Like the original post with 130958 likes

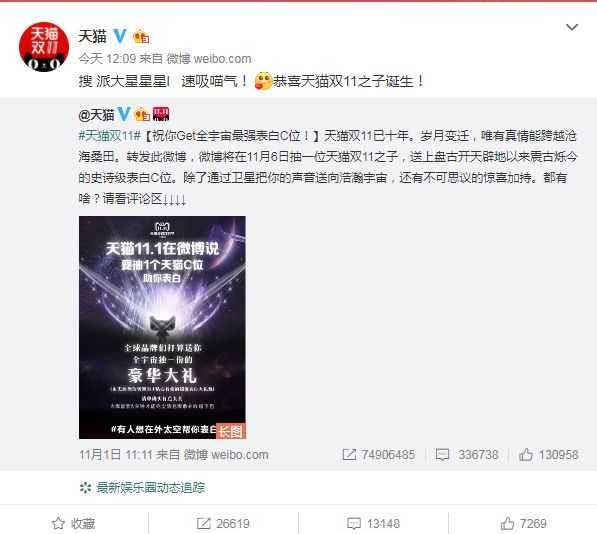coord(549,454)
